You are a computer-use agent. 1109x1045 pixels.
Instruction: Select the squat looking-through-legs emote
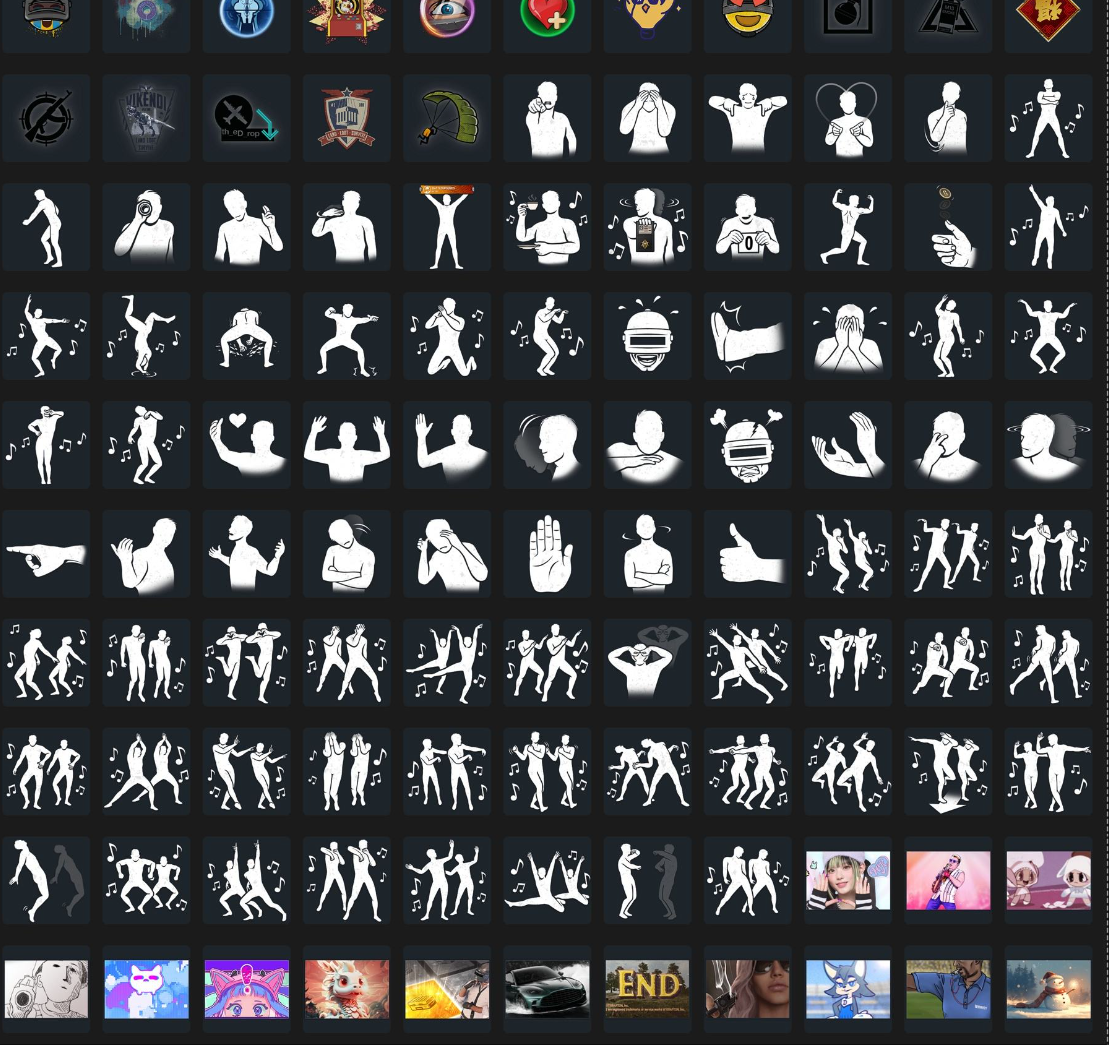click(247, 336)
